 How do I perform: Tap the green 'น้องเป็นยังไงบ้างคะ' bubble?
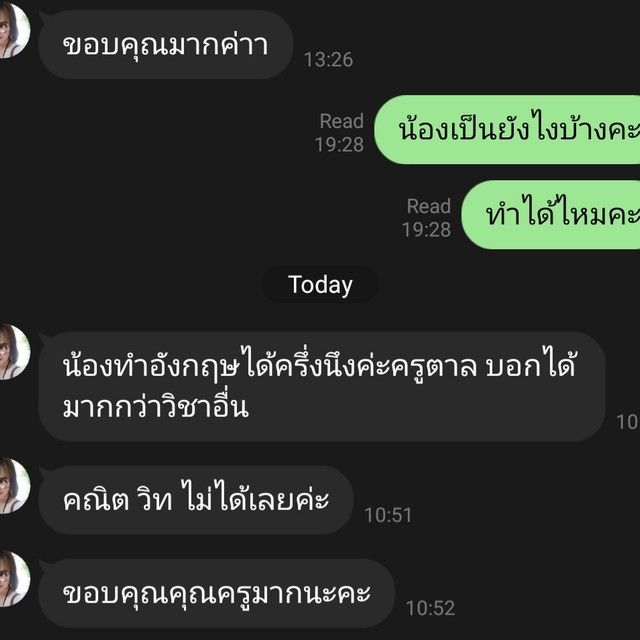click(x=507, y=130)
